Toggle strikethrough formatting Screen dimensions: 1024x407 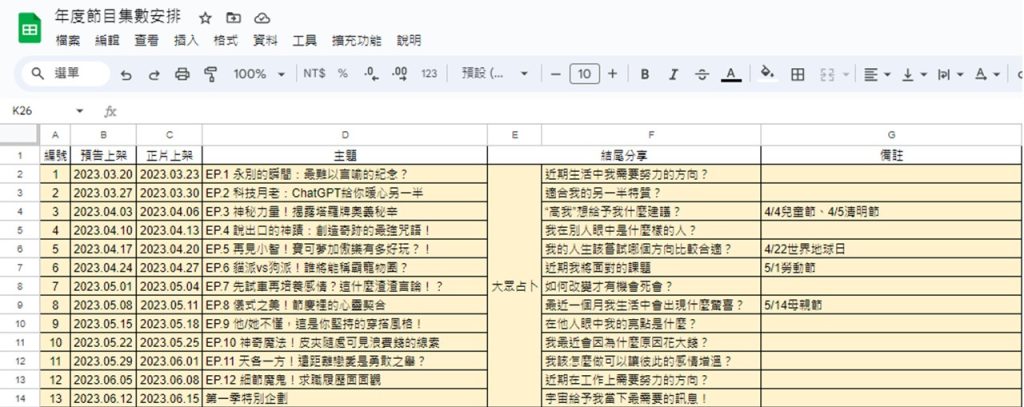coord(702,74)
